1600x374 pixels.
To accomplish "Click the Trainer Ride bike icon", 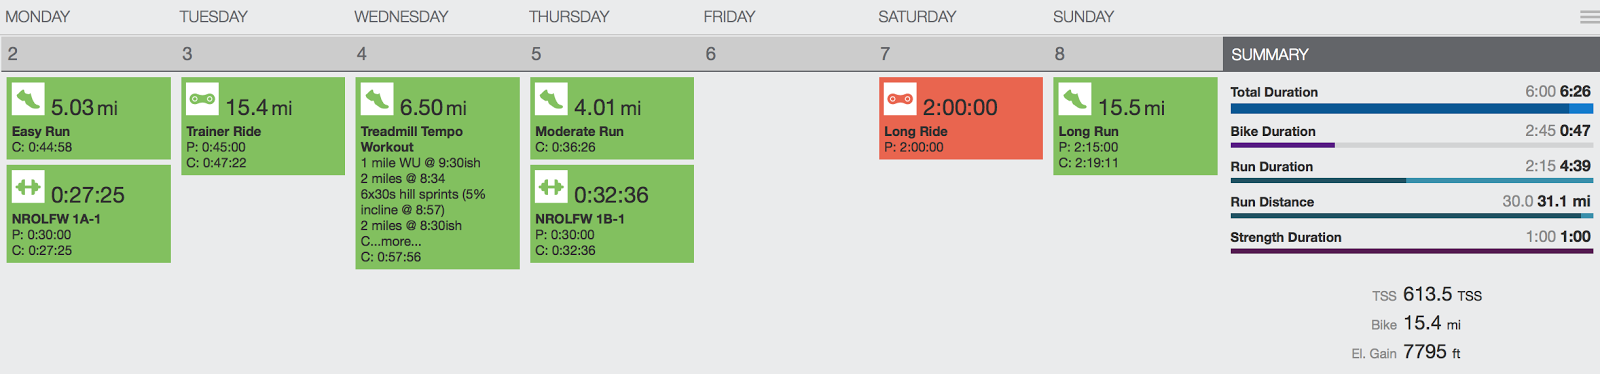I will point(203,98).
